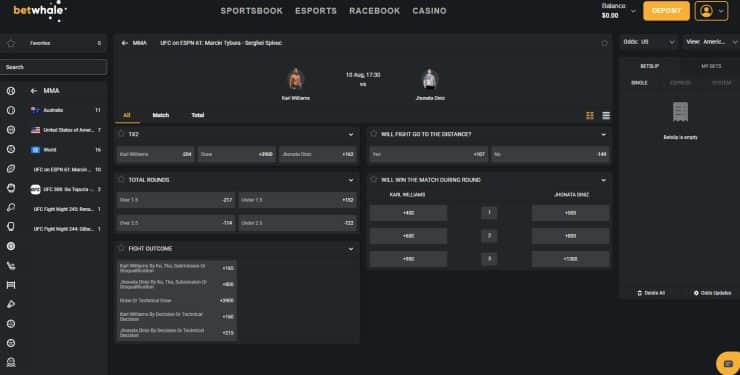Switch to grid layout view icon
This screenshot has width=740, height=375.
click(590, 116)
